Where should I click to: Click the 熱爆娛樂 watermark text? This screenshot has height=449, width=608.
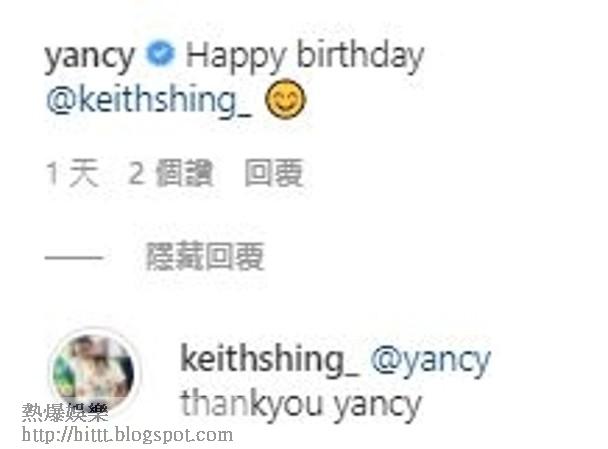click(65, 413)
